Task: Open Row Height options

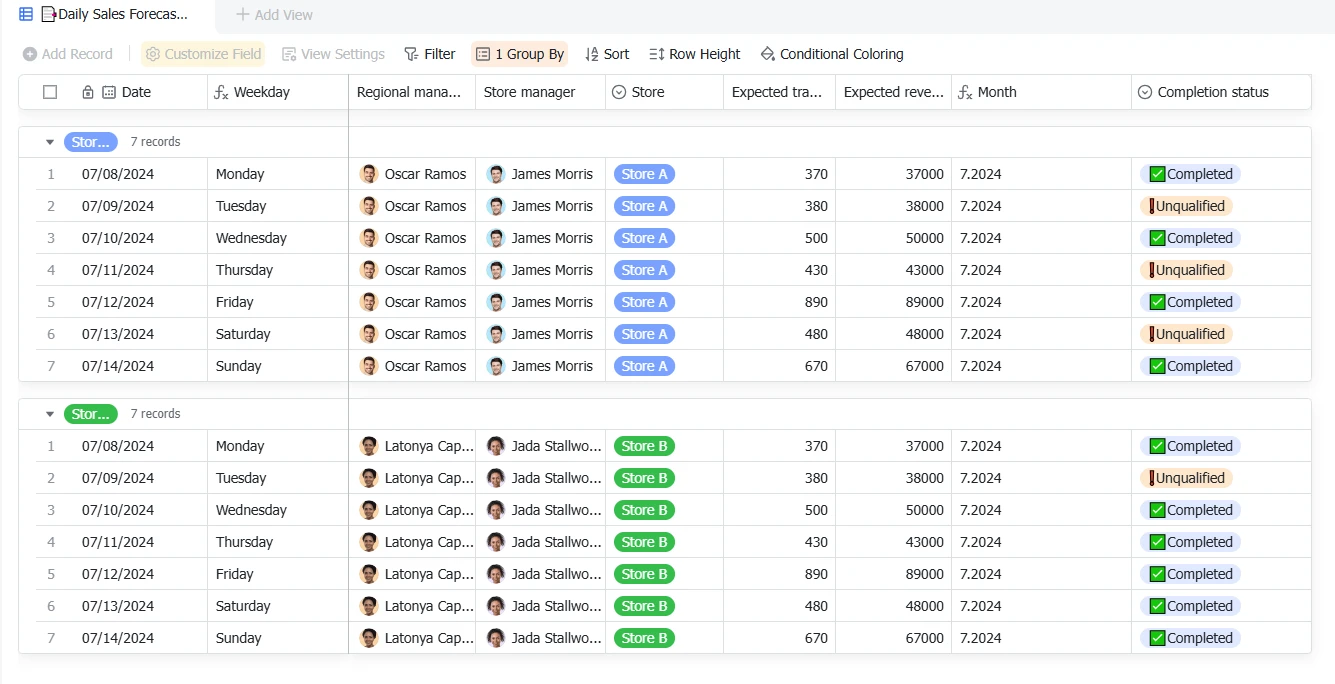Action: pos(695,54)
